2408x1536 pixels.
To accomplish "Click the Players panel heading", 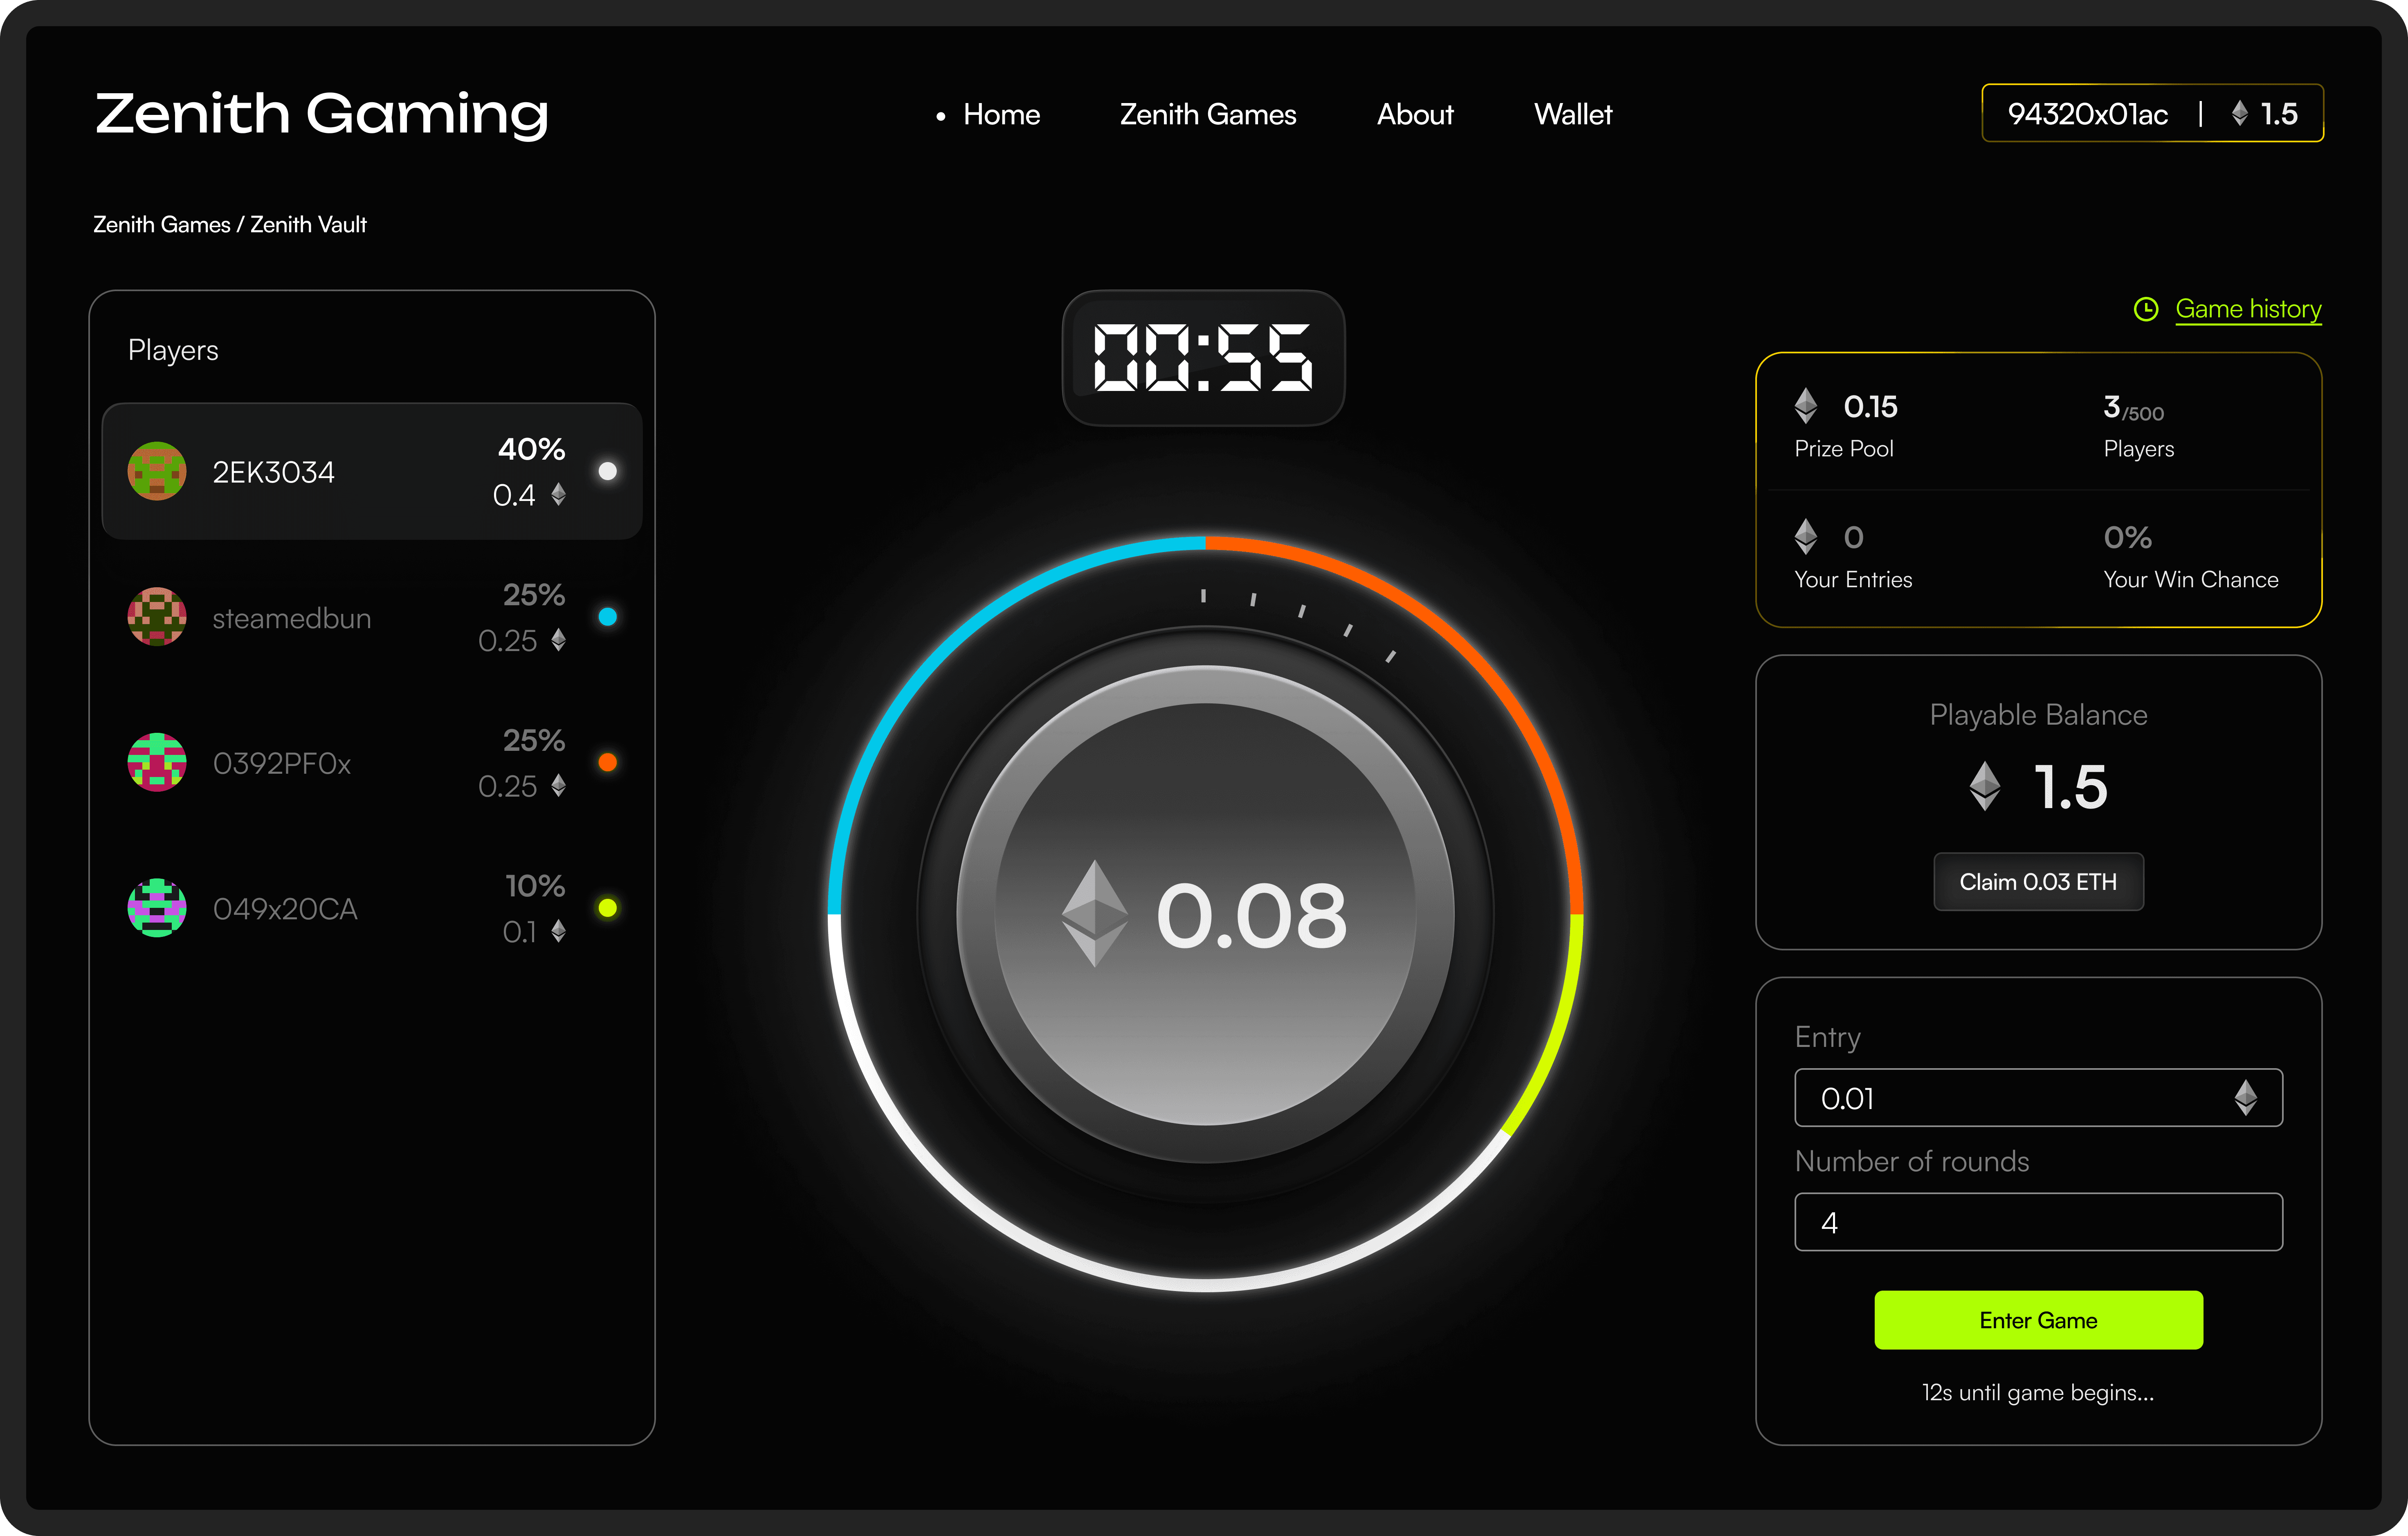I will (x=173, y=350).
